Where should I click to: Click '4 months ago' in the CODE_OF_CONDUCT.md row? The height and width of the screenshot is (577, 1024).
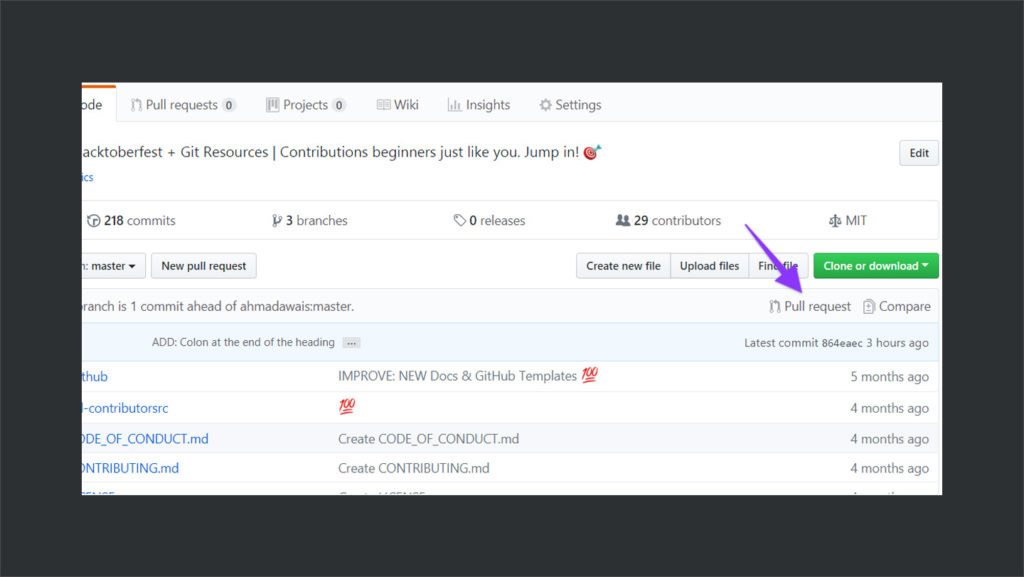coord(889,439)
